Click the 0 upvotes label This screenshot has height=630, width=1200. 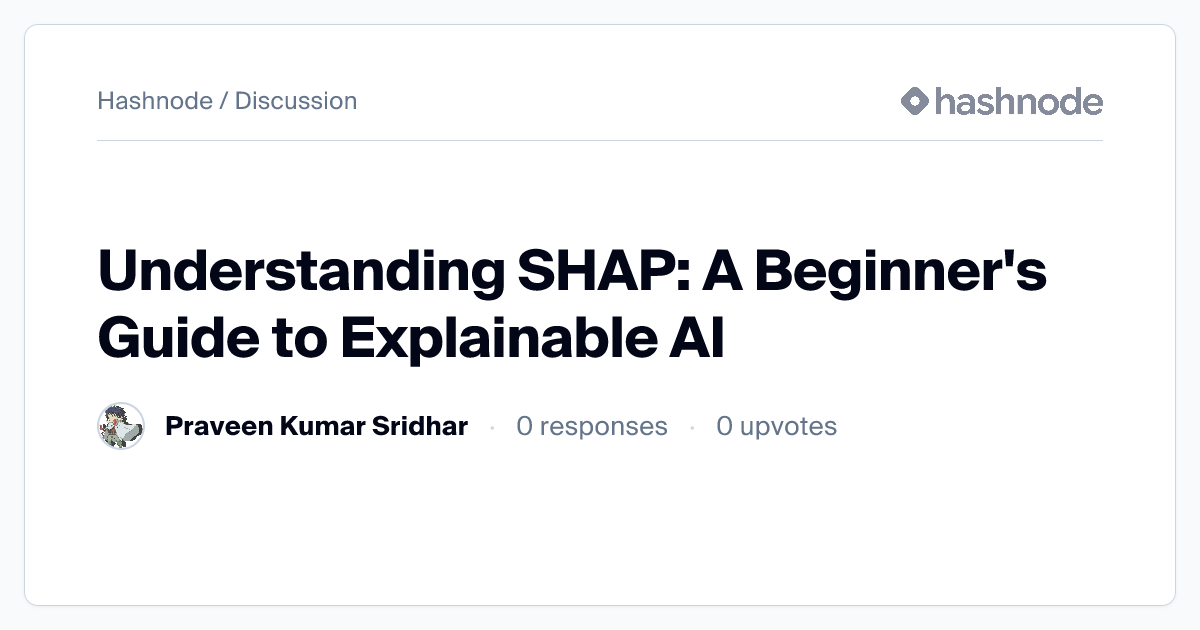pyautogui.click(x=776, y=427)
